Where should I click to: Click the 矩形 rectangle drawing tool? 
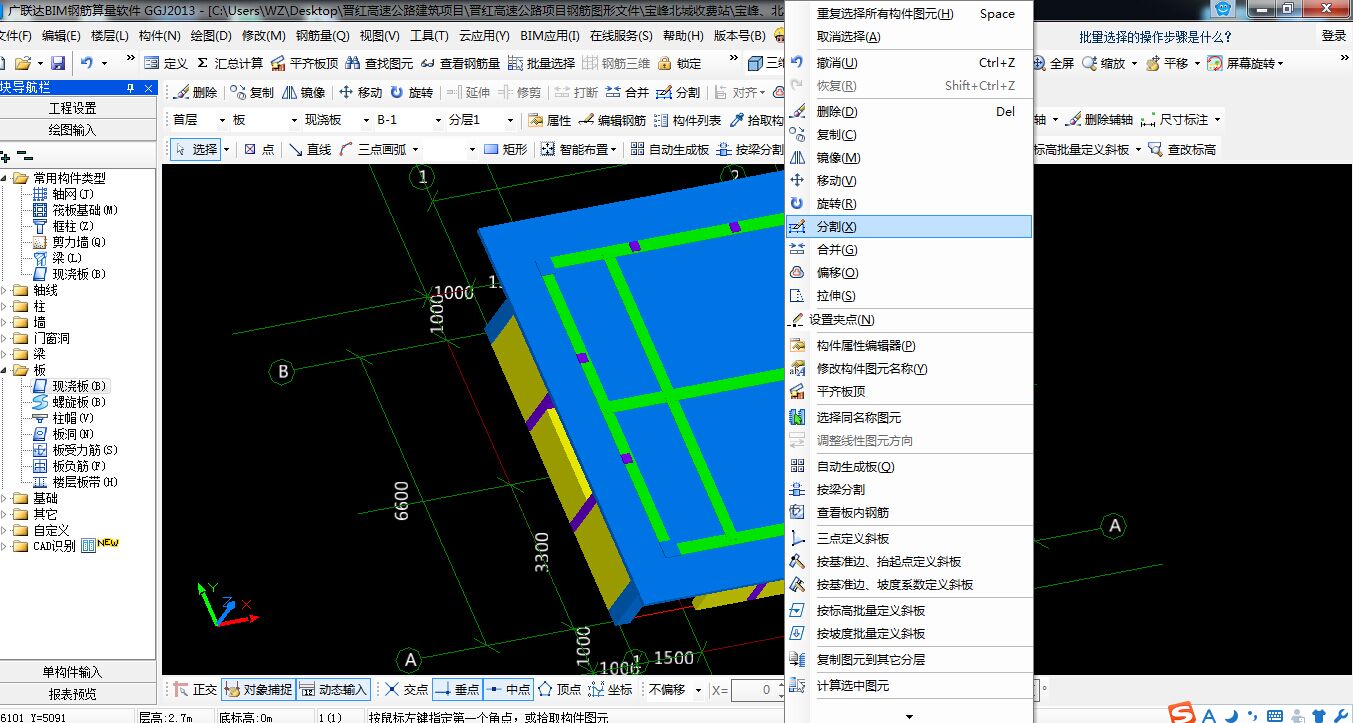pyautogui.click(x=505, y=149)
